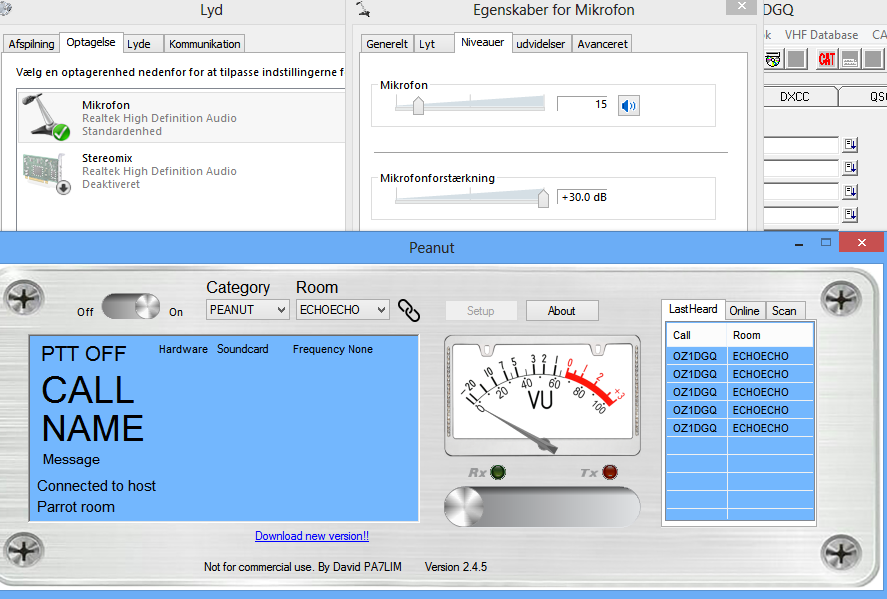Click the "Soundcard" hardware label

(243, 350)
